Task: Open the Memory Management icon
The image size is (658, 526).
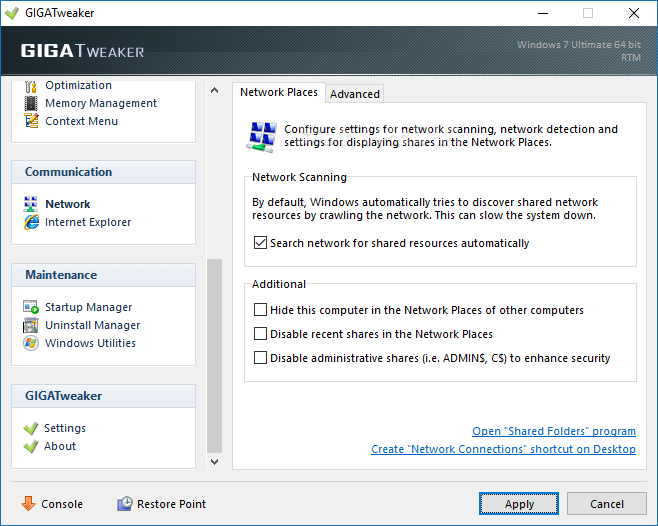Action: (30, 103)
